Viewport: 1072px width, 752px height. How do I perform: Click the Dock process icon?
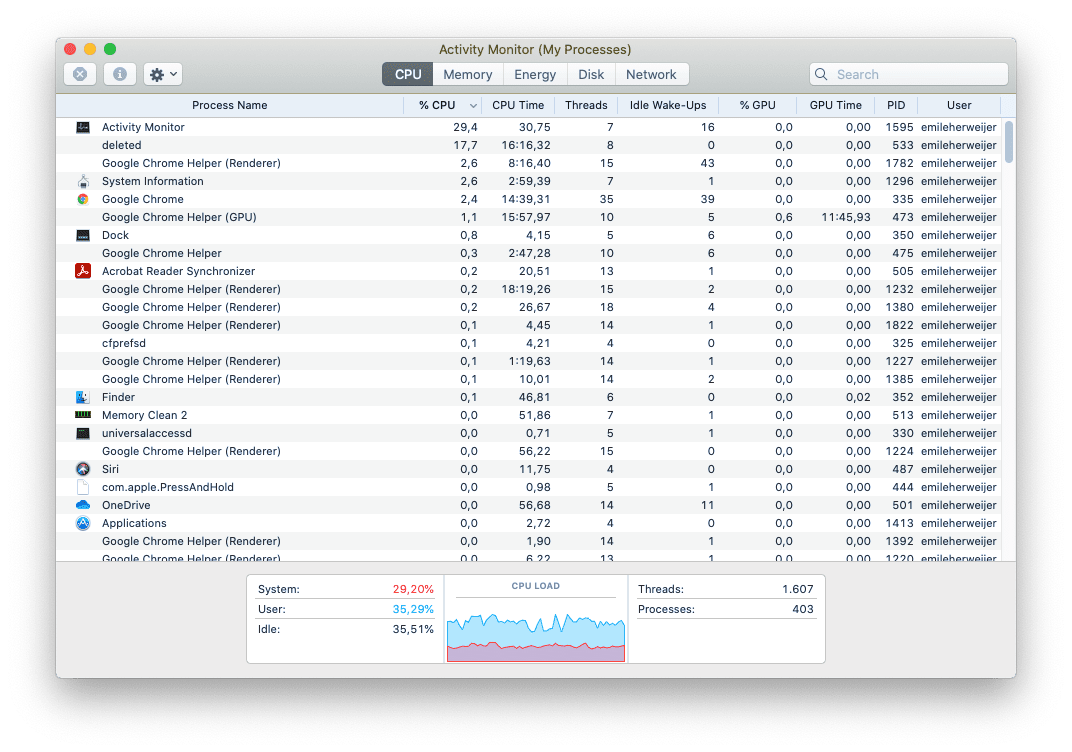click(x=83, y=235)
